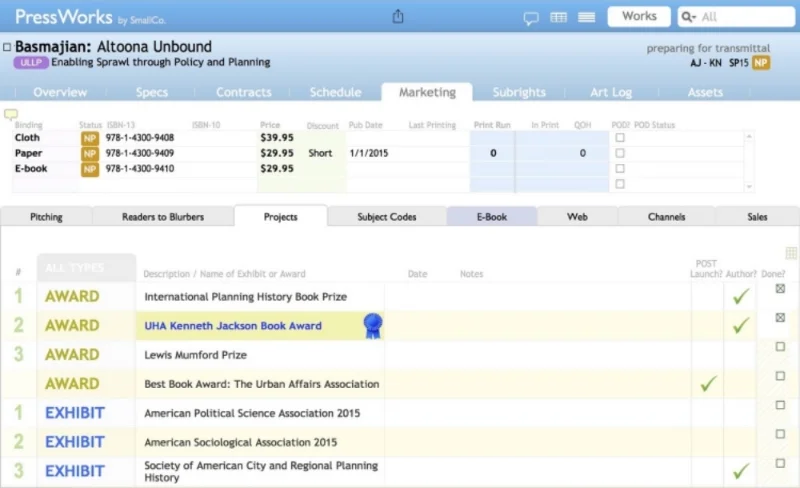800x488 pixels.
Task: Select UHA Kenneth Jackson Book Award entry
Action: point(233,326)
